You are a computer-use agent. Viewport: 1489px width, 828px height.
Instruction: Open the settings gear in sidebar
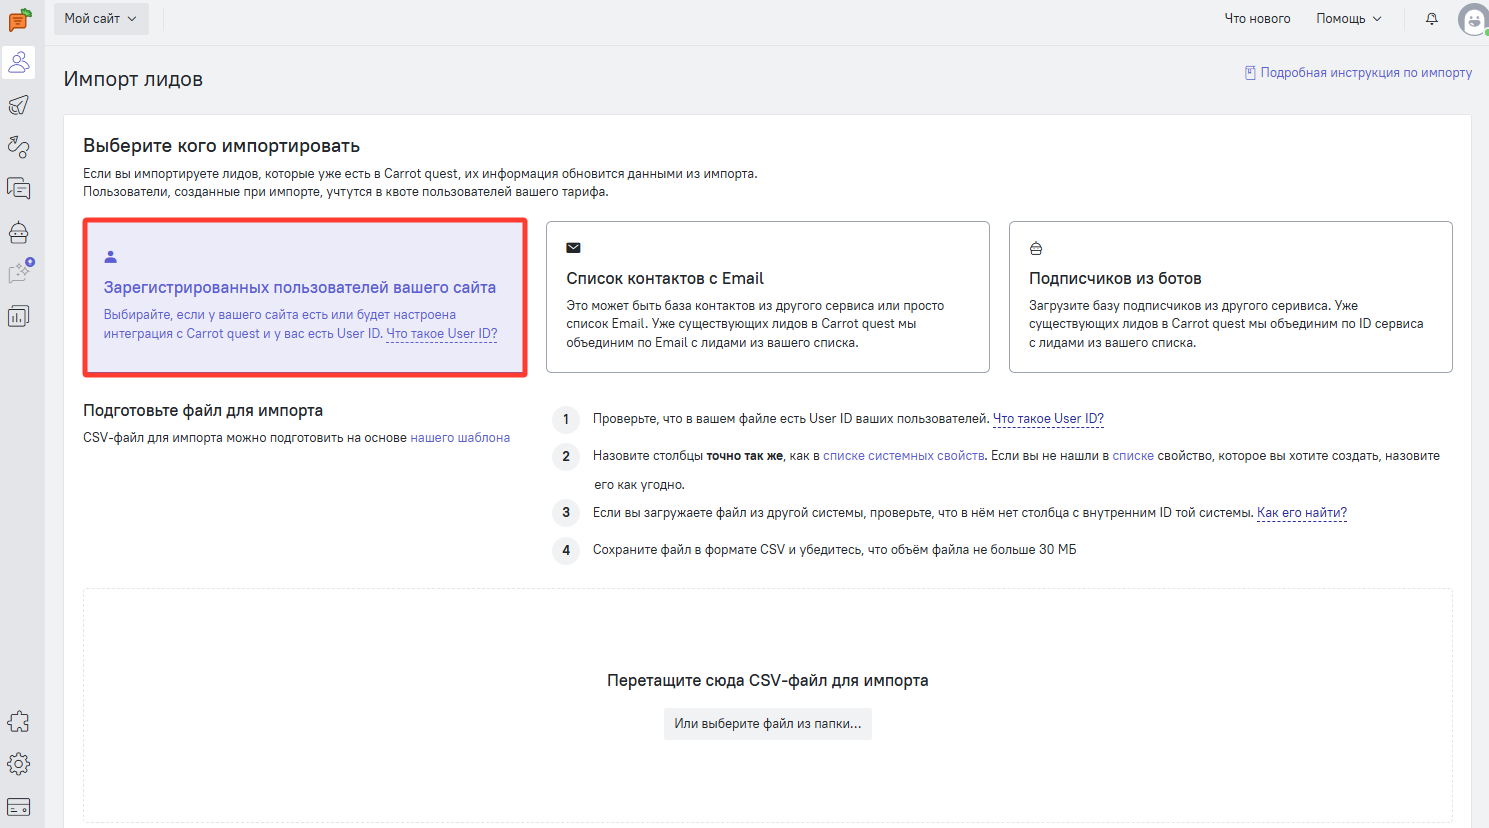(19, 764)
